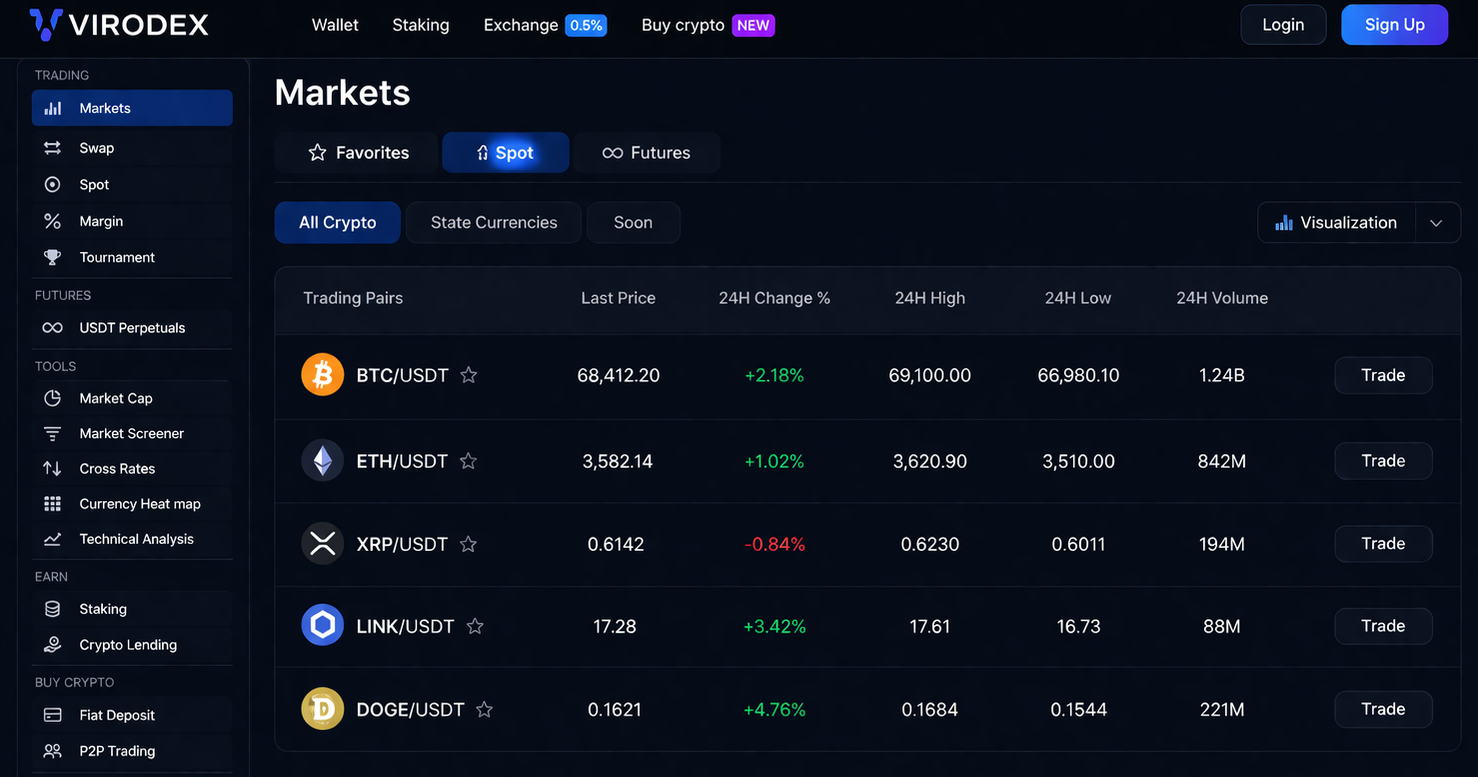
Task: Open the Exchange 0.5% nav link
Action: point(543,25)
